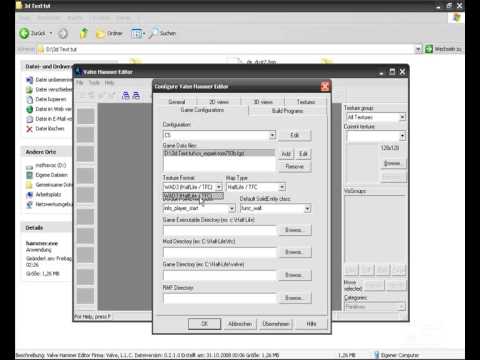Open the File menu in Hammer Editor

pyautogui.click(x=80, y=83)
